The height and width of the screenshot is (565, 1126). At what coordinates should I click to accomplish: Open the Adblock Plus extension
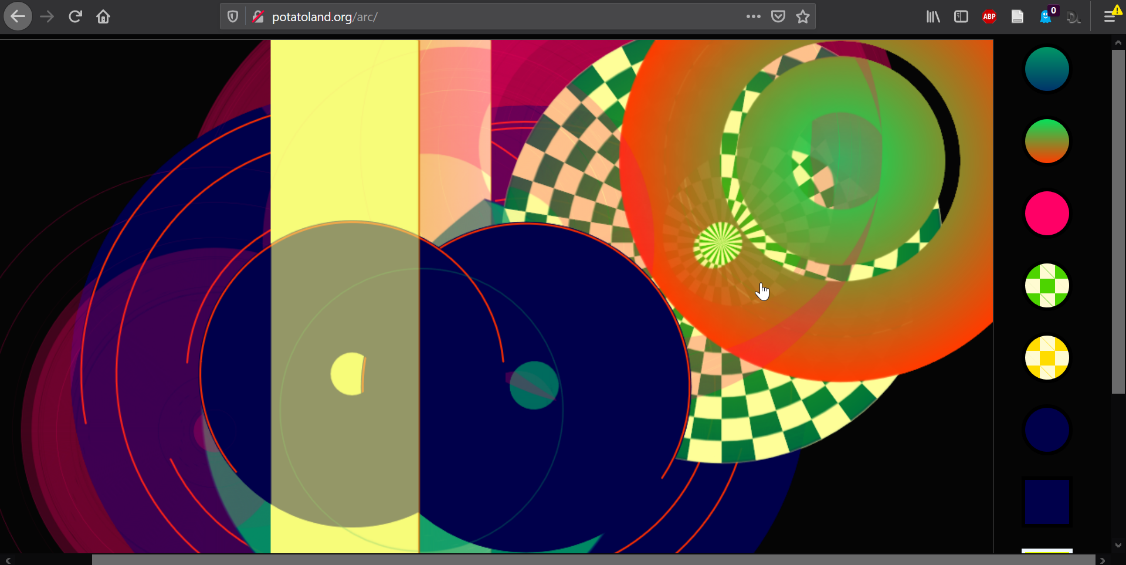click(x=989, y=16)
